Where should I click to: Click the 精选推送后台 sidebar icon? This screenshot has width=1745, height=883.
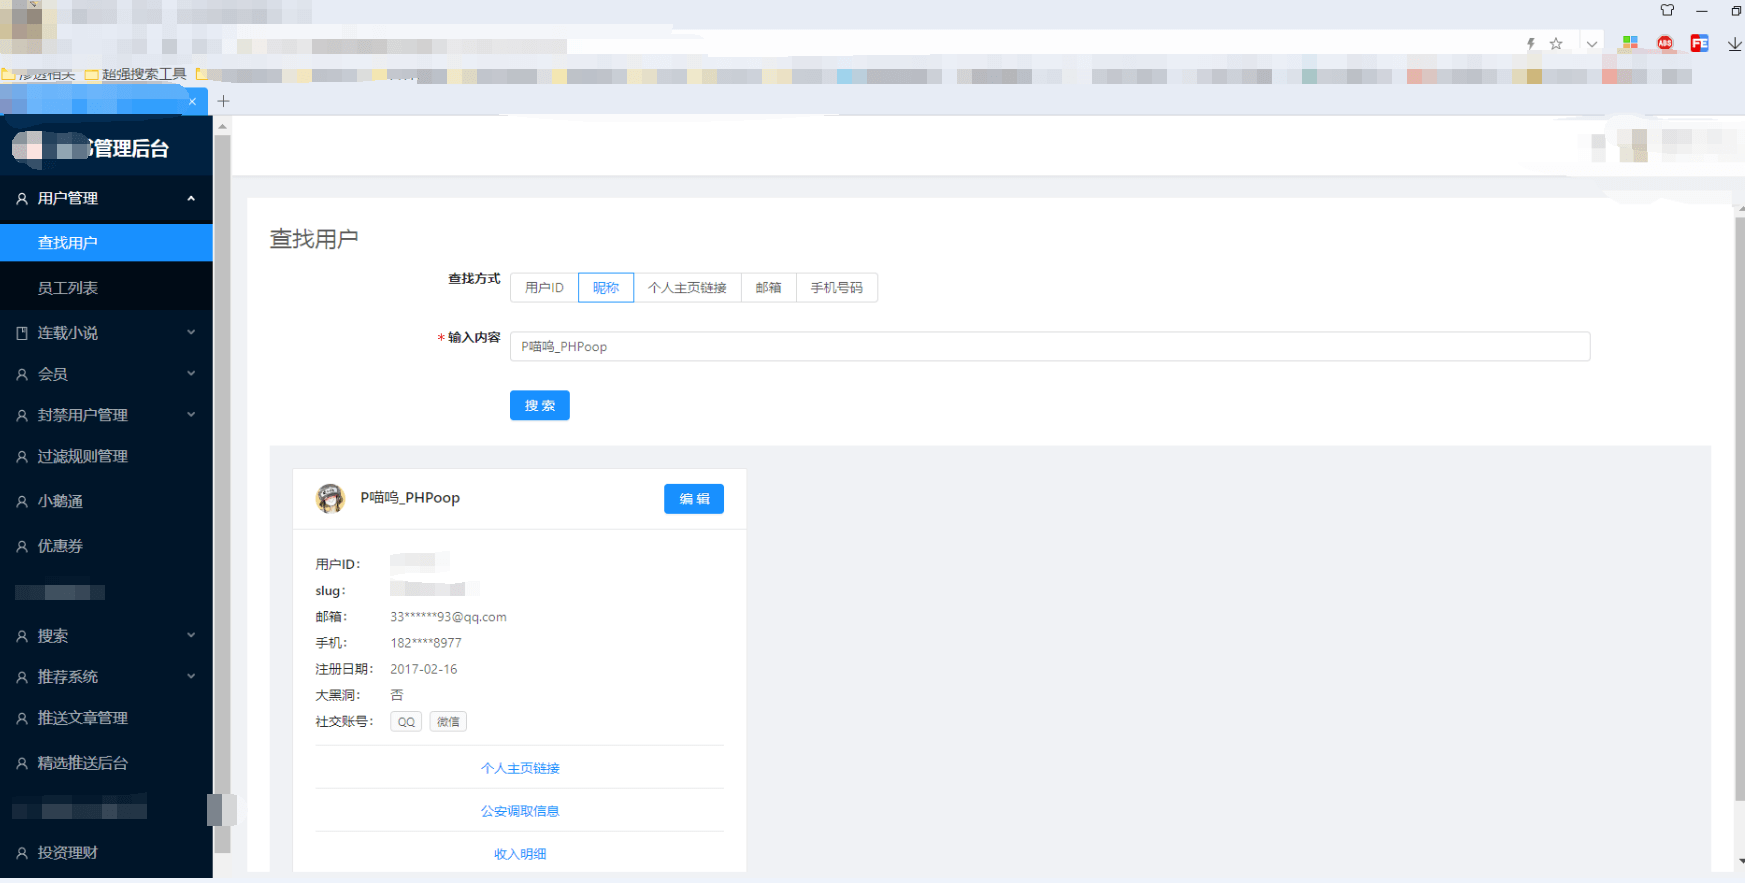point(22,763)
